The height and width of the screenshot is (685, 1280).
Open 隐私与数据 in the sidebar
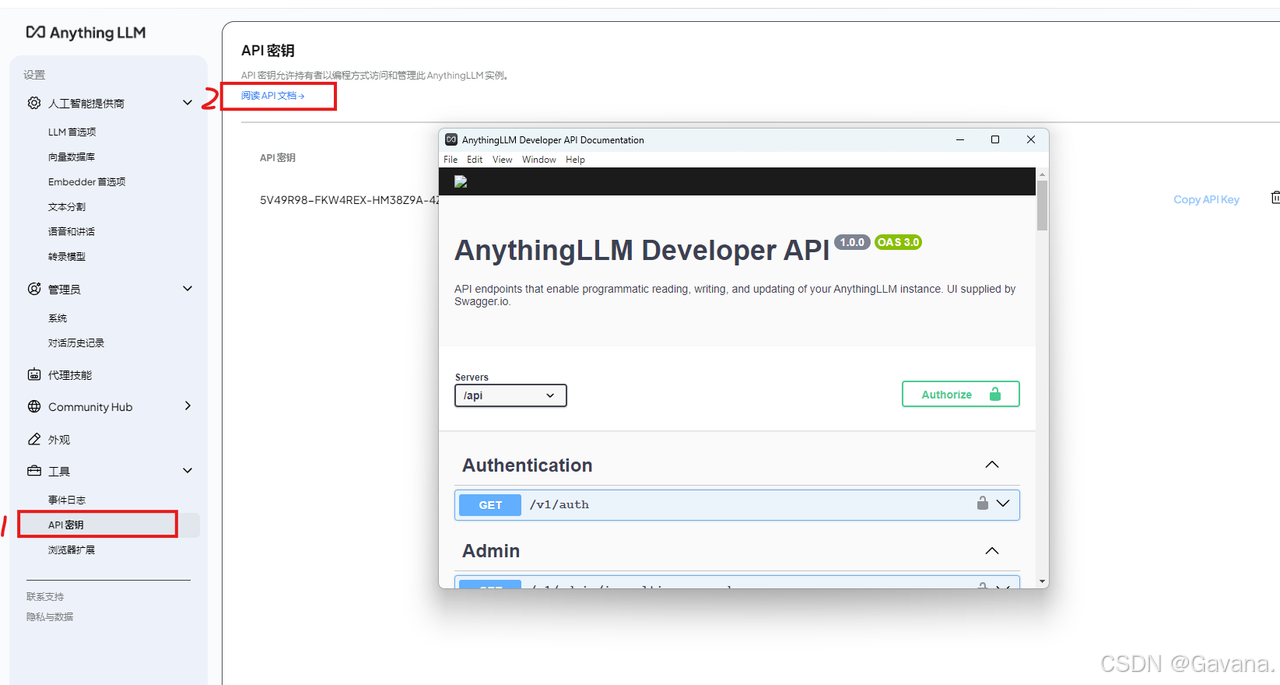point(50,617)
